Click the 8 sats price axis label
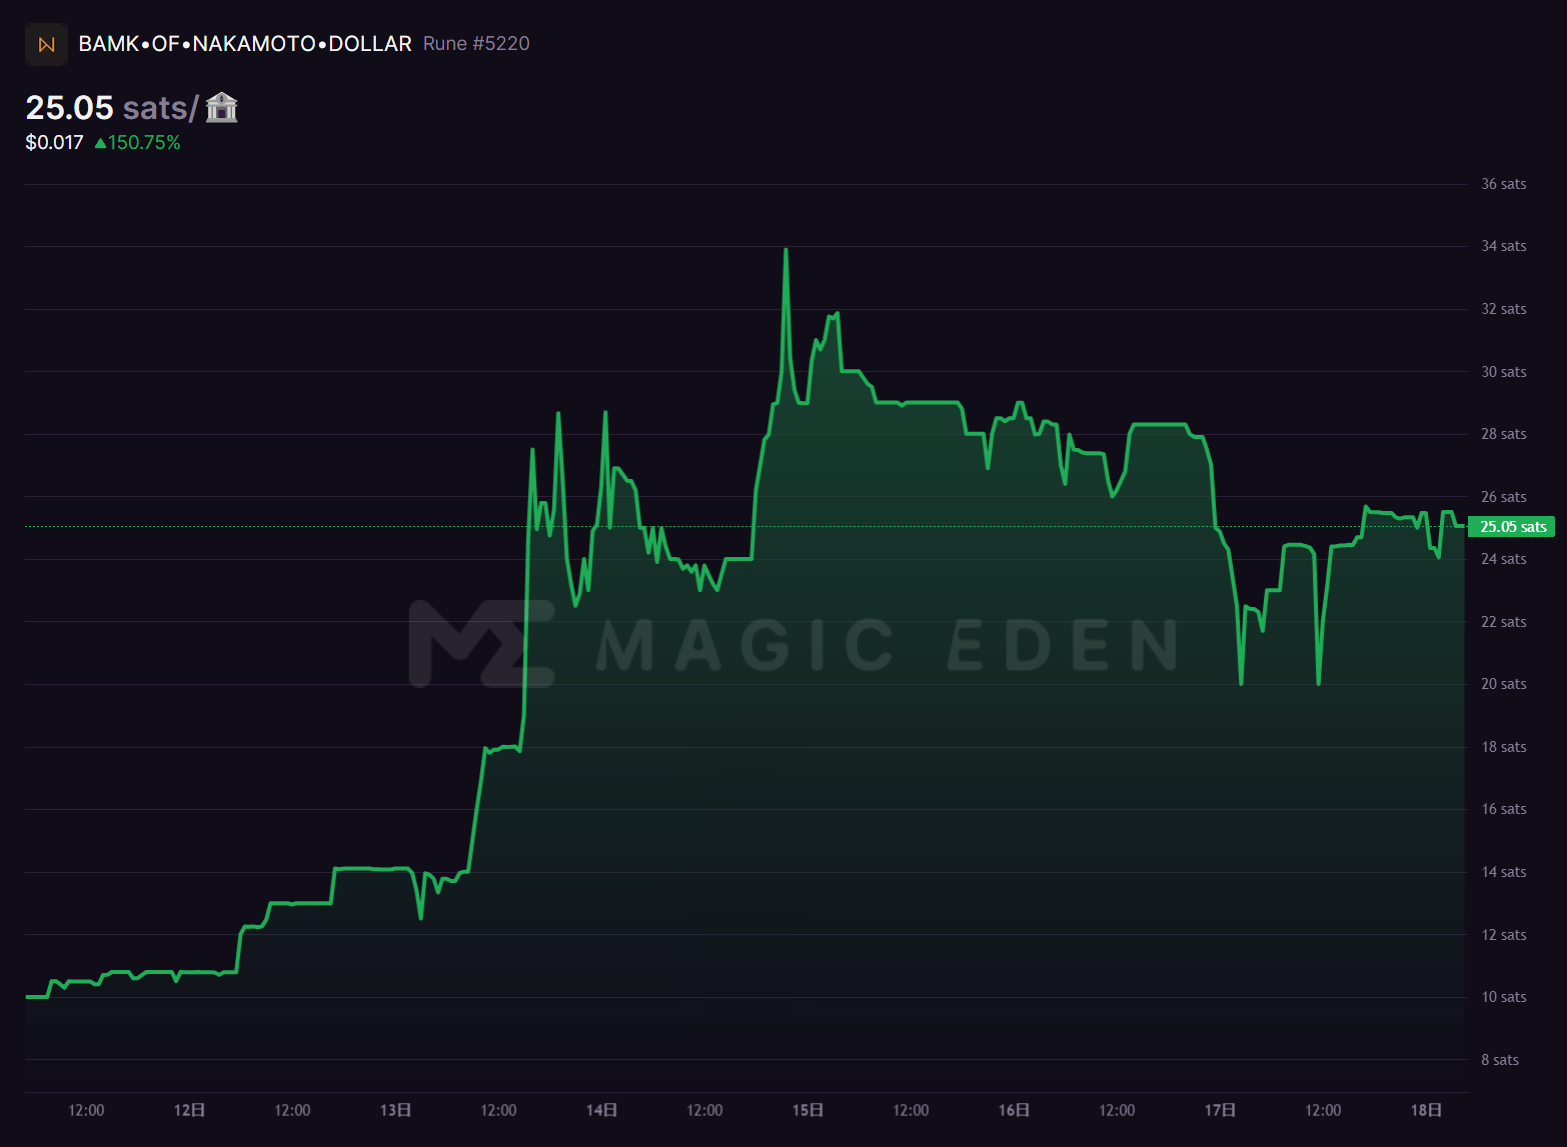The height and width of the screenshot is (1147, 1567). pos(1499,1060)
